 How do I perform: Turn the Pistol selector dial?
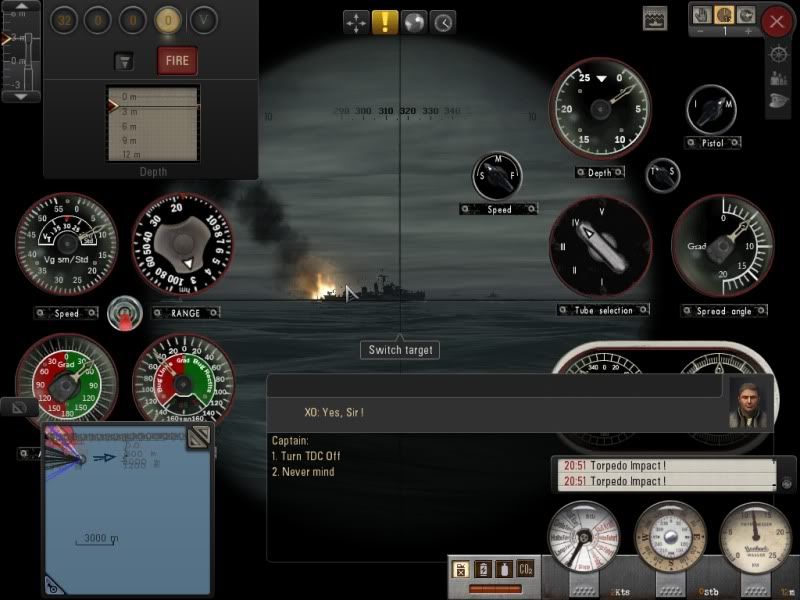711,109
